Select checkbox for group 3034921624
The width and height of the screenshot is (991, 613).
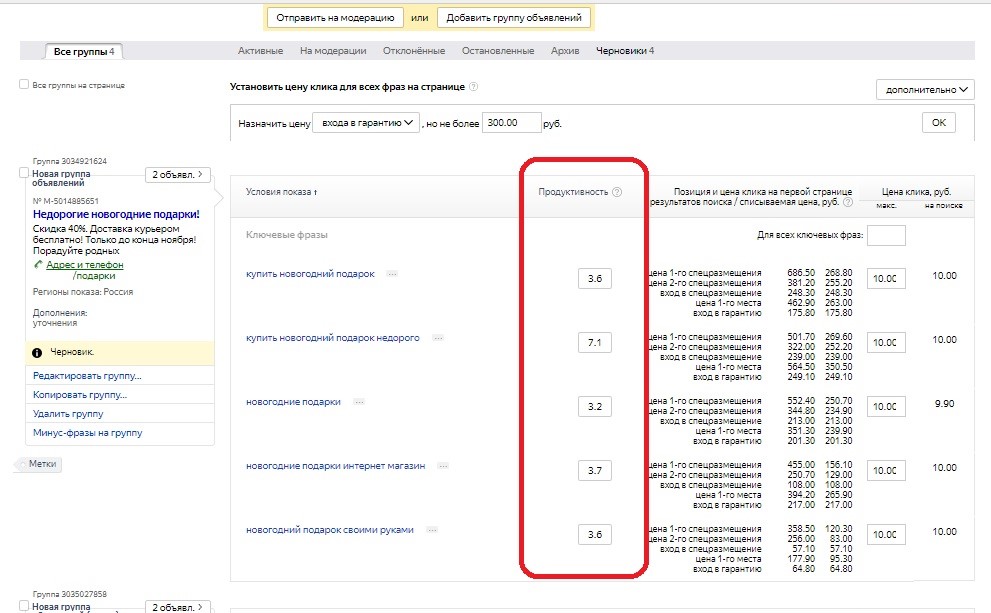click(x=24, y=173)
